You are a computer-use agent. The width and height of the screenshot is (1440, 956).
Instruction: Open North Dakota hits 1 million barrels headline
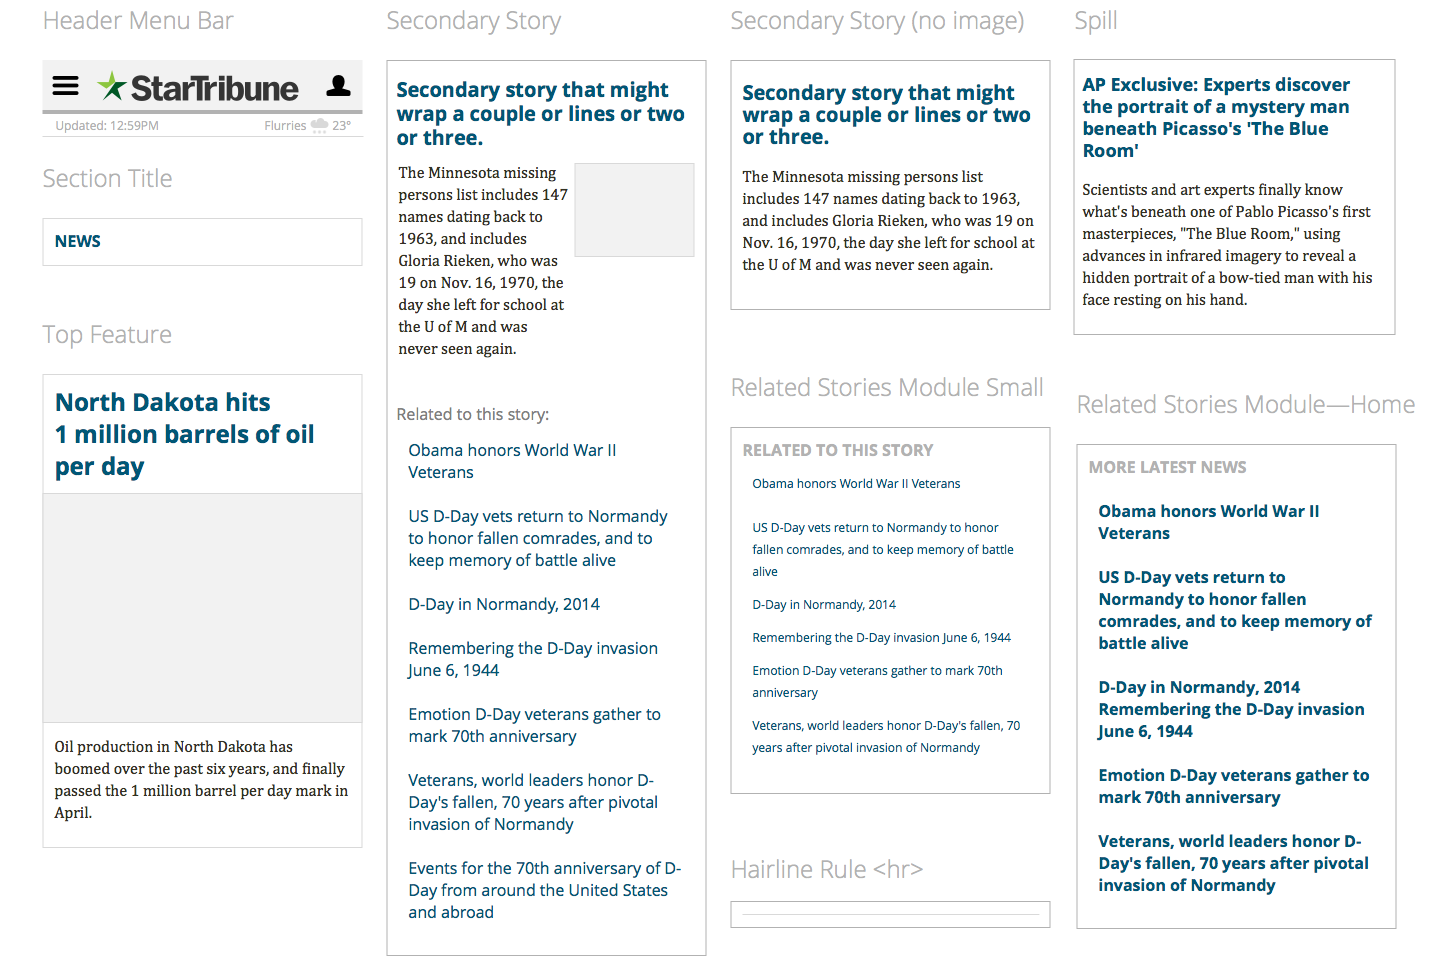(x=184, y=434)
